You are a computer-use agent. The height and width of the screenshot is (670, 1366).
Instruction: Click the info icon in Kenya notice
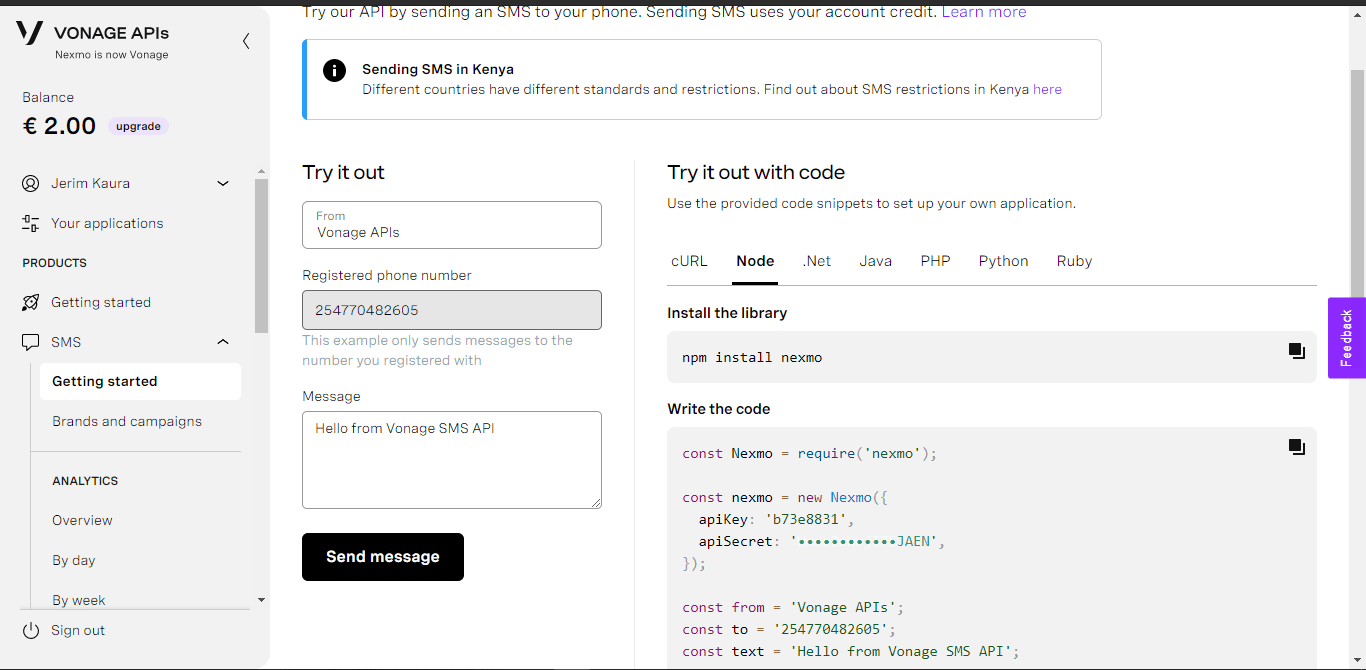pyautogui.click(x=334, y=70)
